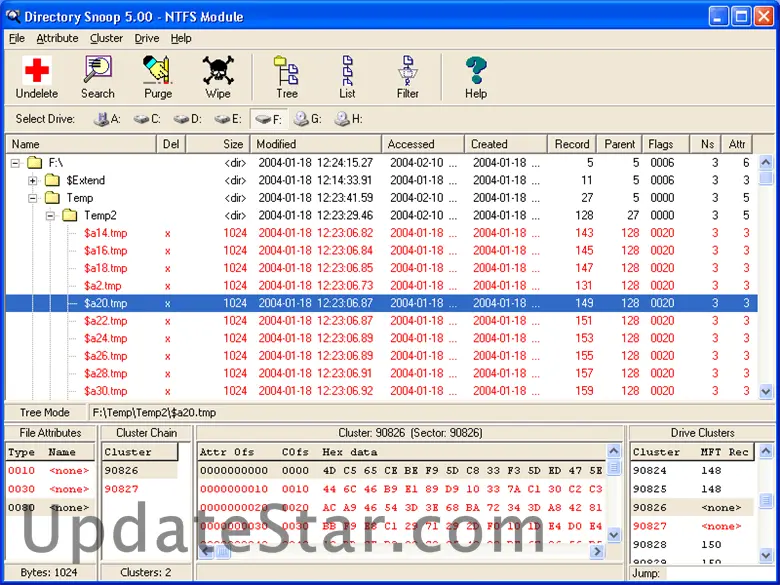Viewport: 780px width, 585px height.
Task: Select drive F:
Action: click(x=268, y=119)
